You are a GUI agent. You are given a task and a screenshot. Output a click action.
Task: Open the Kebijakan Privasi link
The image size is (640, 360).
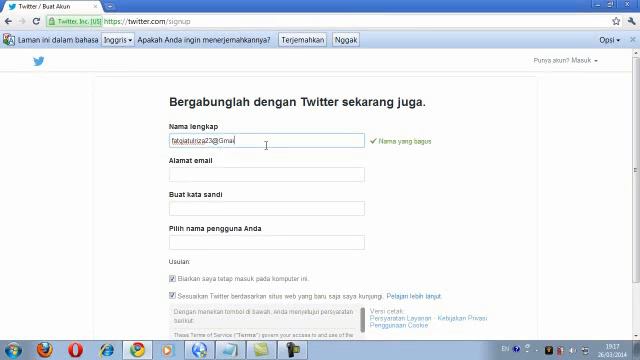pos(462,318)
